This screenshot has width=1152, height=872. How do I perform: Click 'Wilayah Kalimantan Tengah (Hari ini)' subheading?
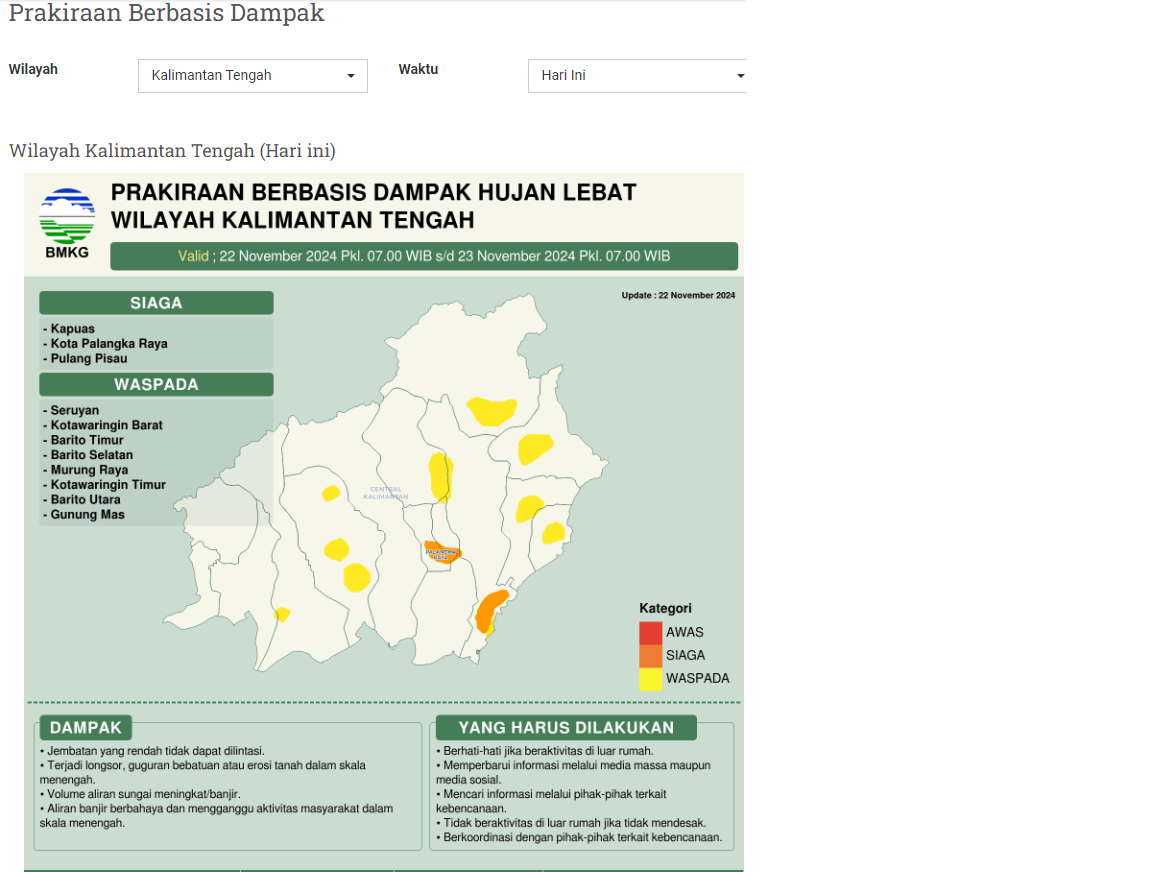(172, 151)
